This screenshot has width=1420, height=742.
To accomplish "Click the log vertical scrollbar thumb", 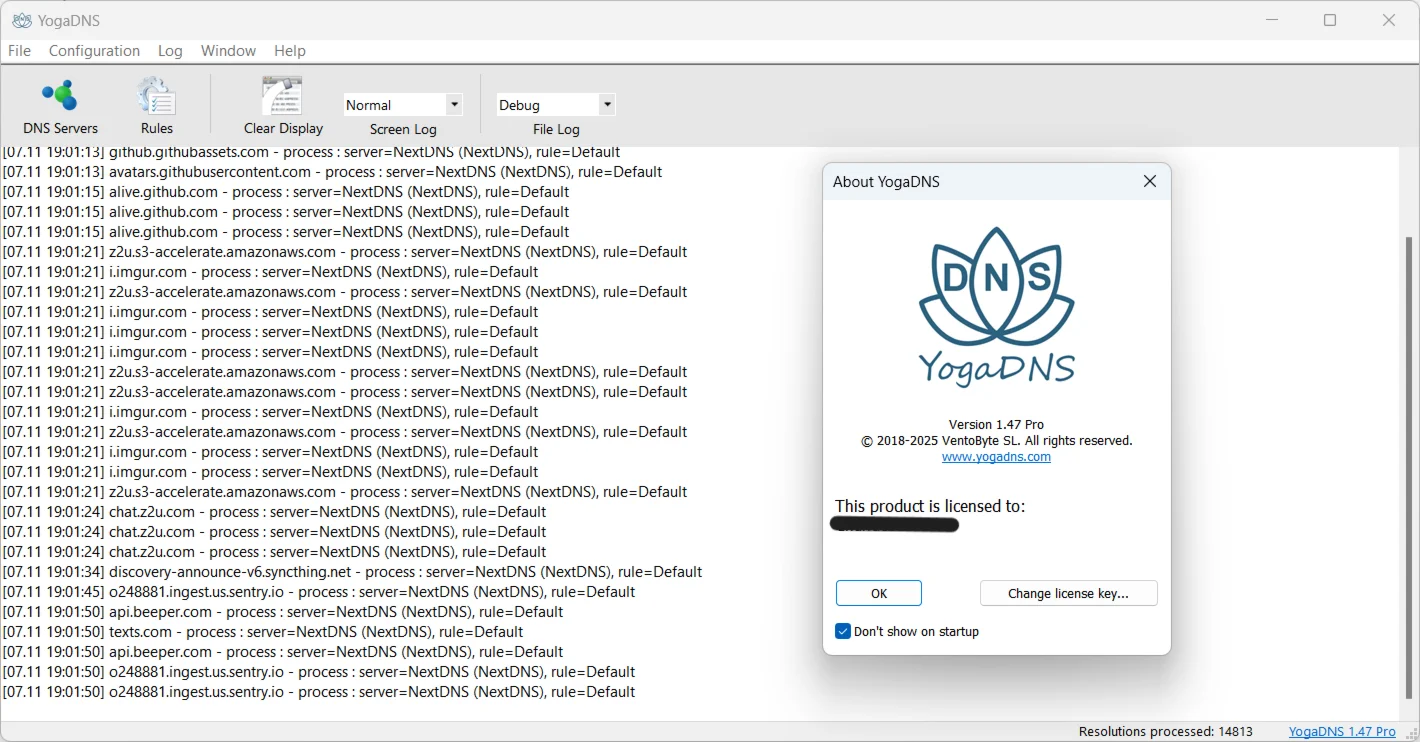I will click(x=1410, y=467).
